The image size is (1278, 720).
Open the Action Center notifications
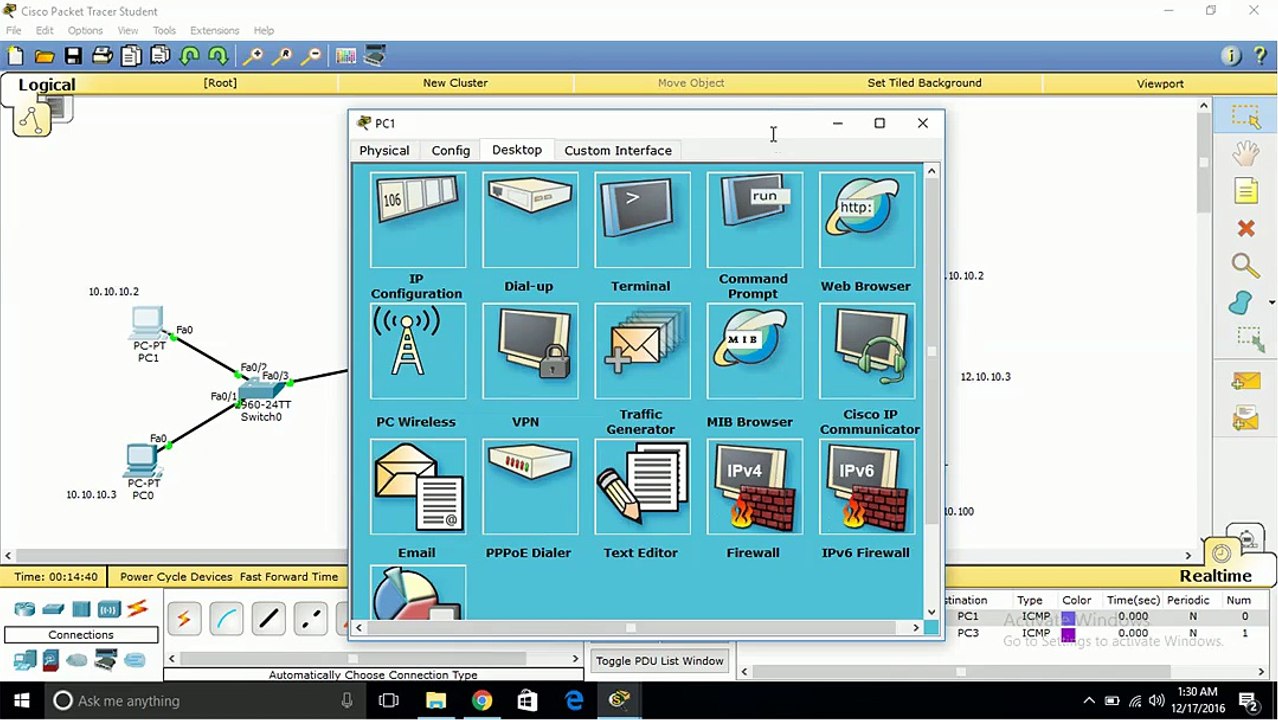pos(1249,701)
